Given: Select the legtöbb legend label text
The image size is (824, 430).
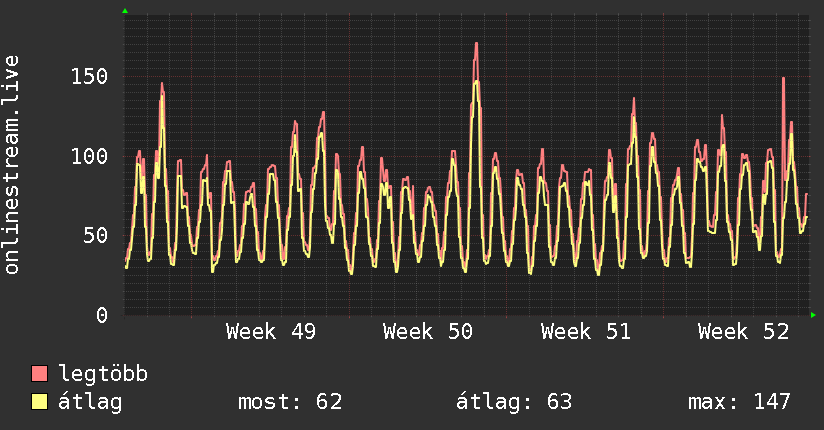Looking at the screenshot, I should click(x=103, y=375).
